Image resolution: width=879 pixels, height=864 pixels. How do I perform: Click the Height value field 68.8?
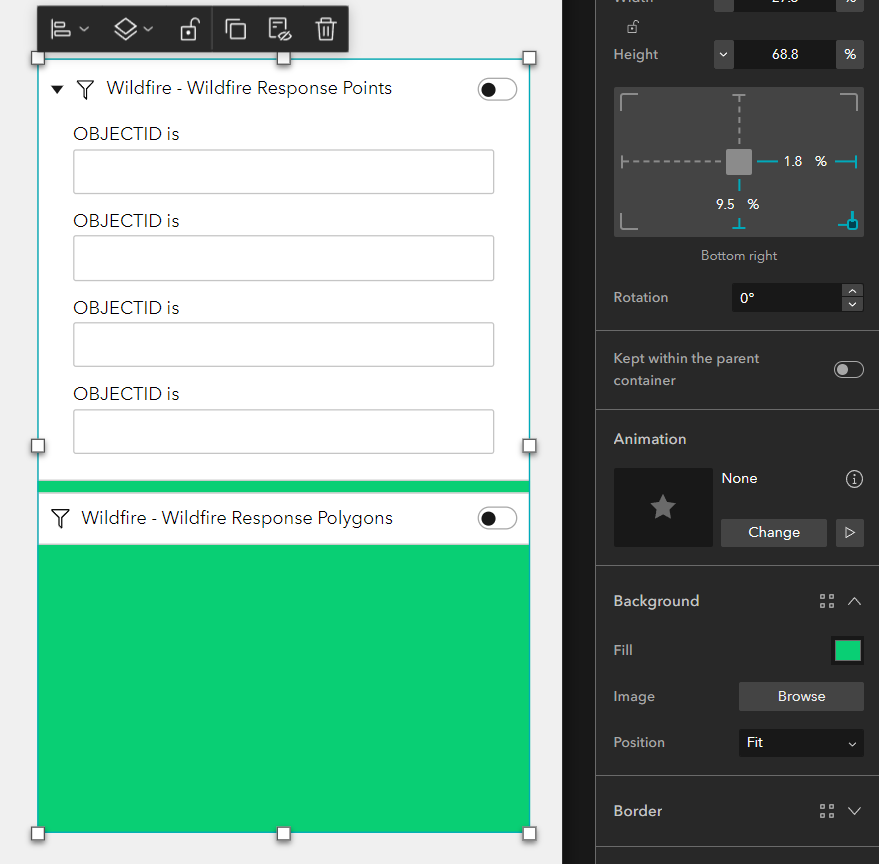pyautogui.click(x=785, y=54)
